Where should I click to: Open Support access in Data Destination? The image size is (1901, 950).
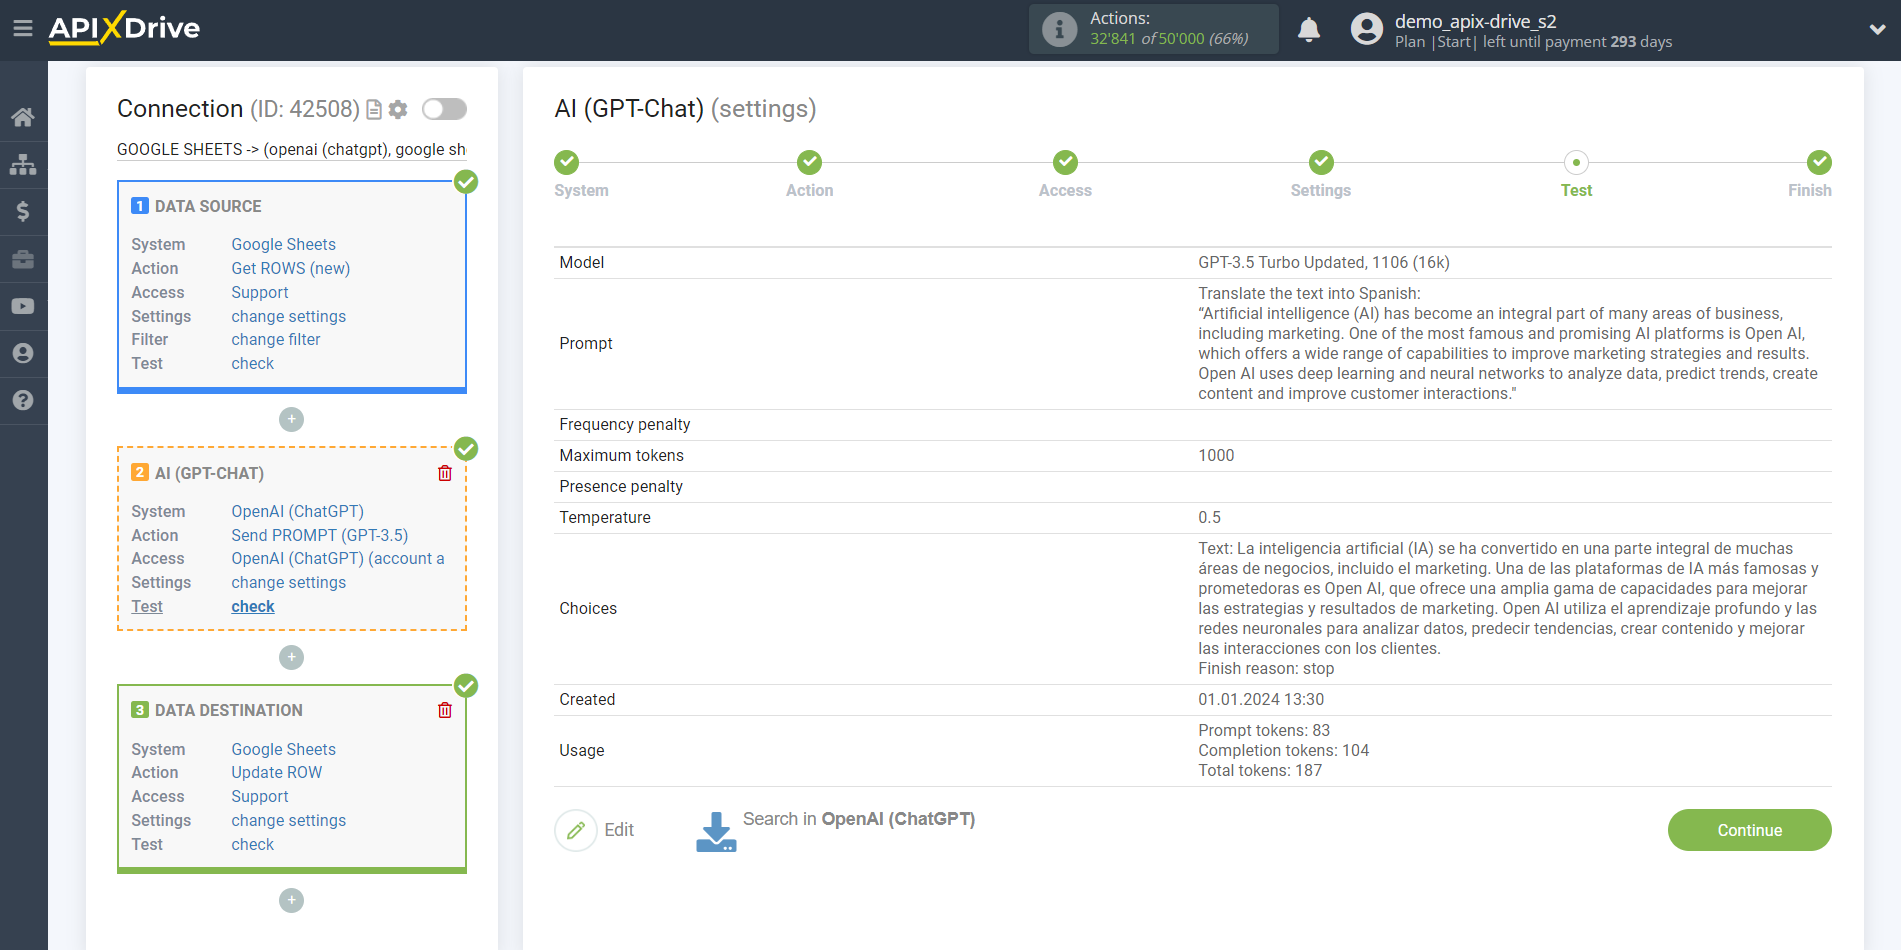(259, 797)
